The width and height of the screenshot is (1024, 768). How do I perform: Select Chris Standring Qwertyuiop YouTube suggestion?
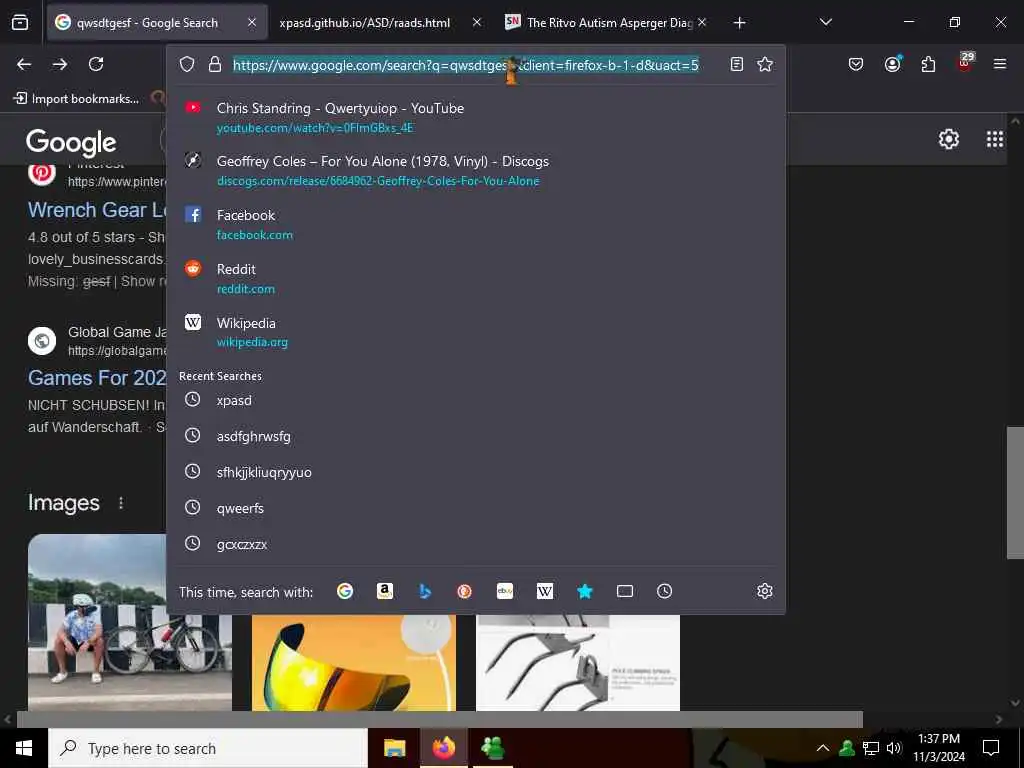click(x=475, y=117)
